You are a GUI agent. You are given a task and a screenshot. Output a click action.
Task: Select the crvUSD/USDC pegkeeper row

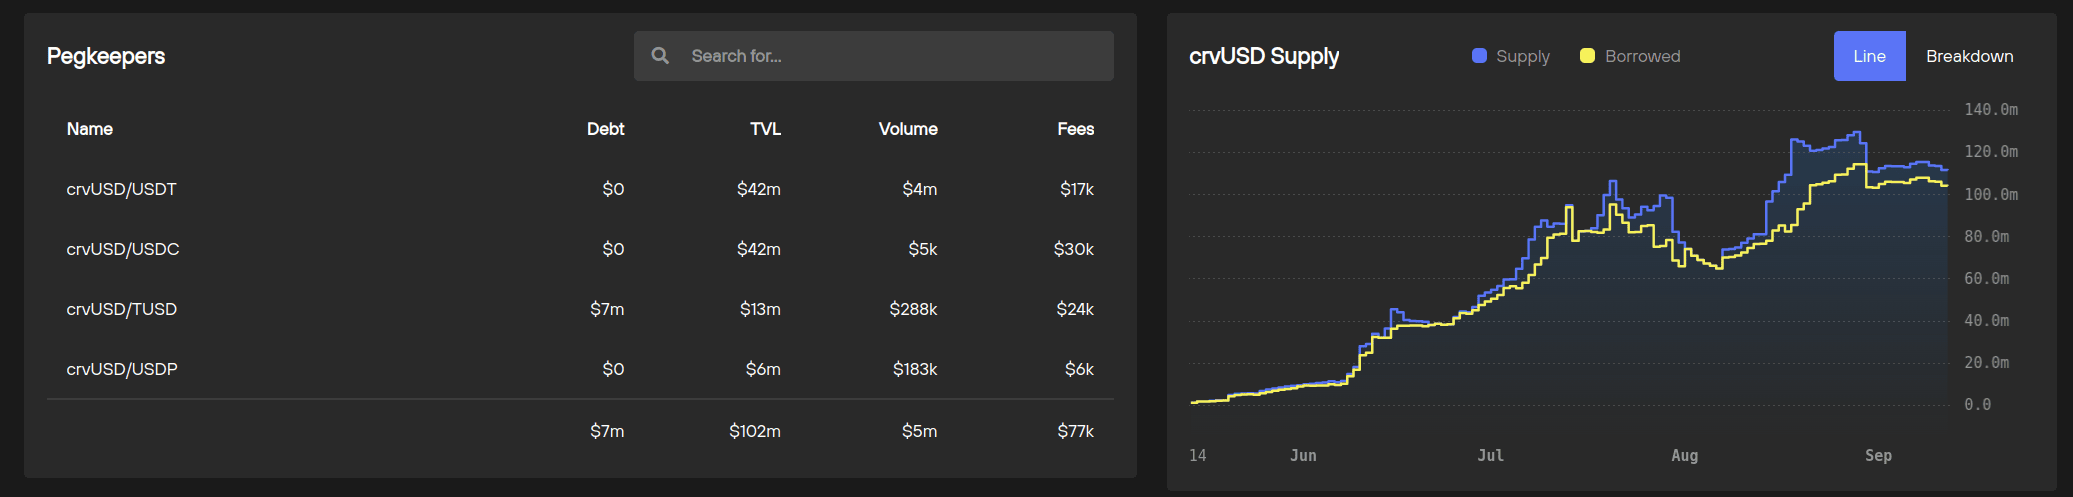coord(123,249)
